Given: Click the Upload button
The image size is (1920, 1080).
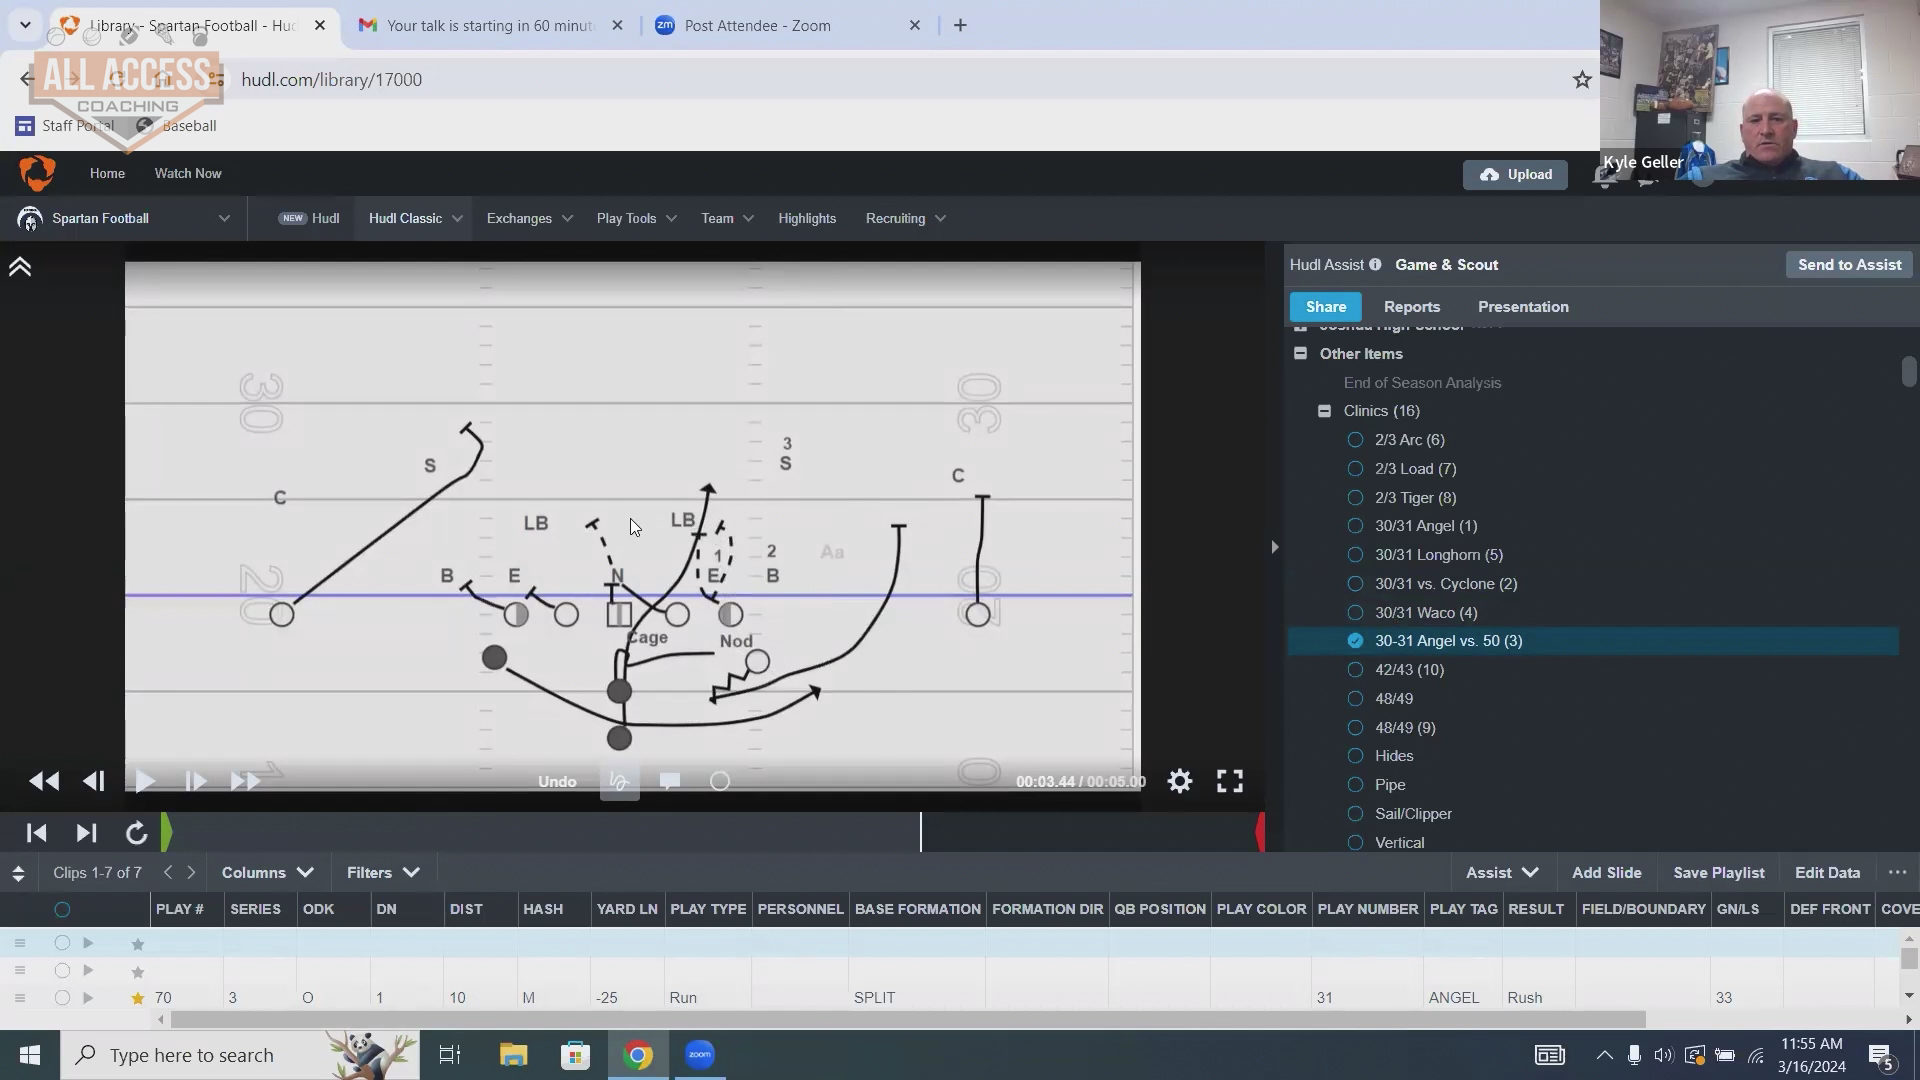Looking at the screenshot, I should click(x=1516, y=175).
